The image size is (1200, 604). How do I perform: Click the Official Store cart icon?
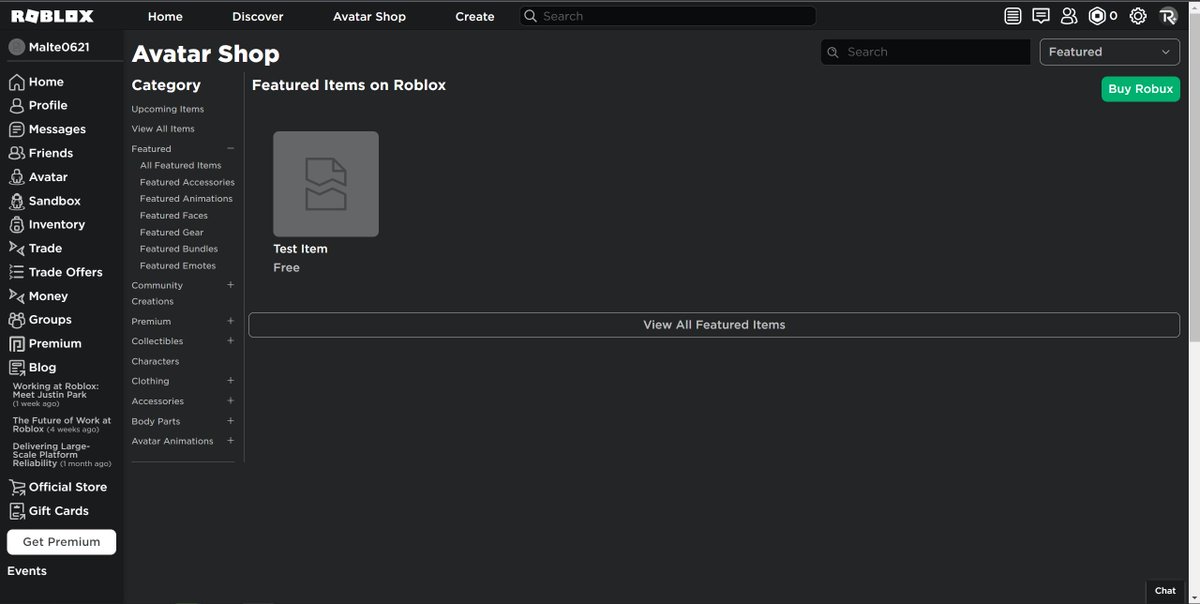pos(16,487)
